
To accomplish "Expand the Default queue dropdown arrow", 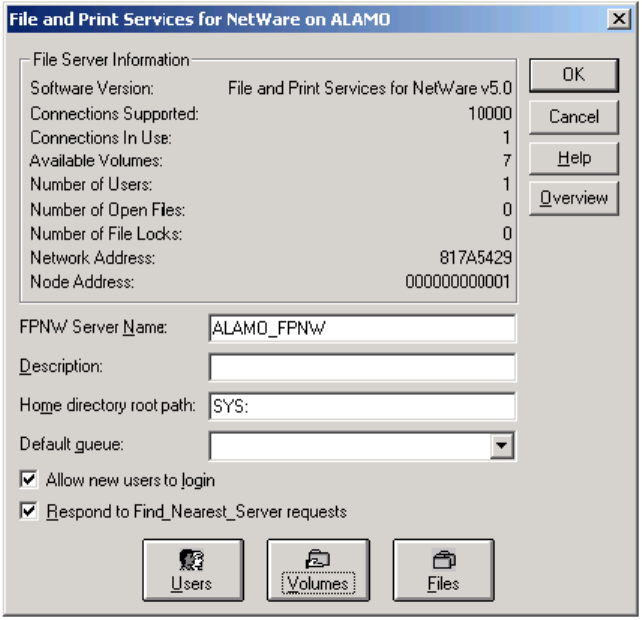I will coord(502,445).
